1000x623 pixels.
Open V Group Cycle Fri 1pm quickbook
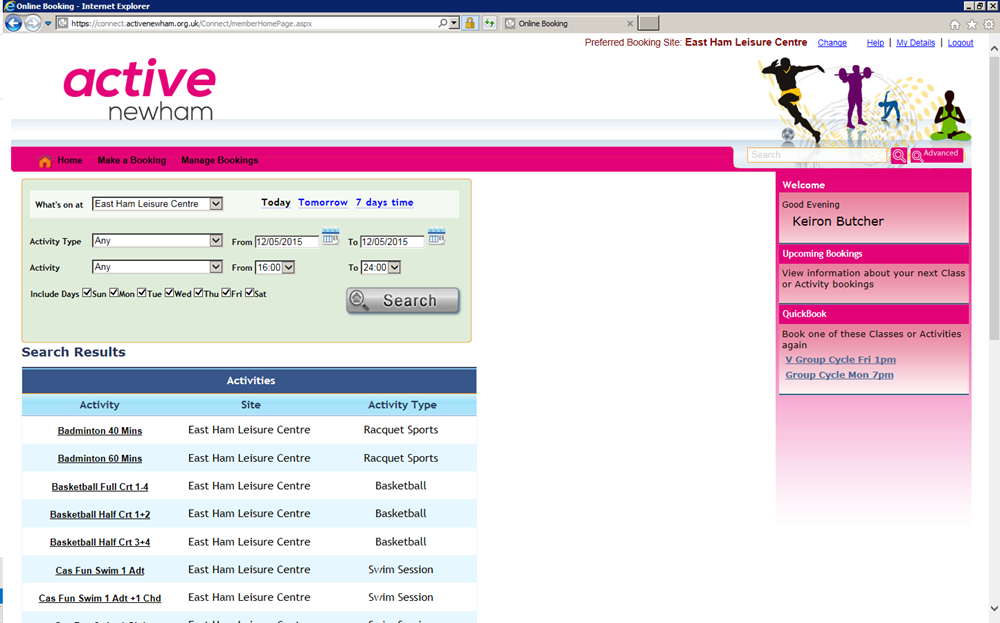tap(840, 360)
